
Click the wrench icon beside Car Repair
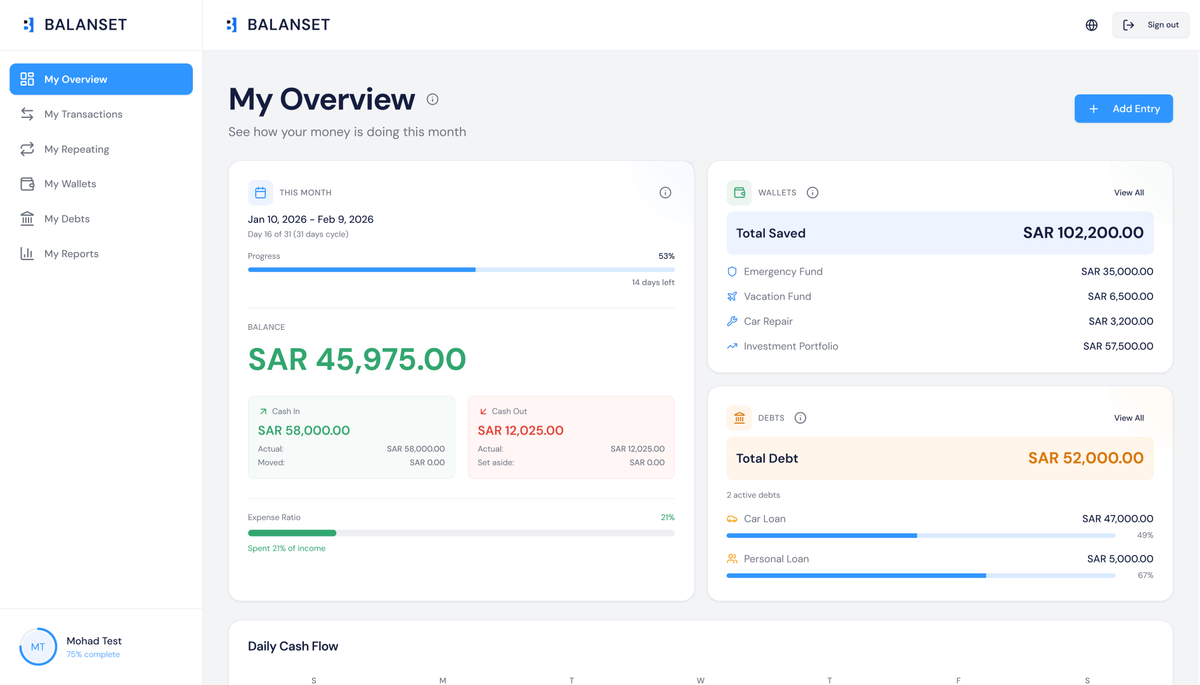734,321
